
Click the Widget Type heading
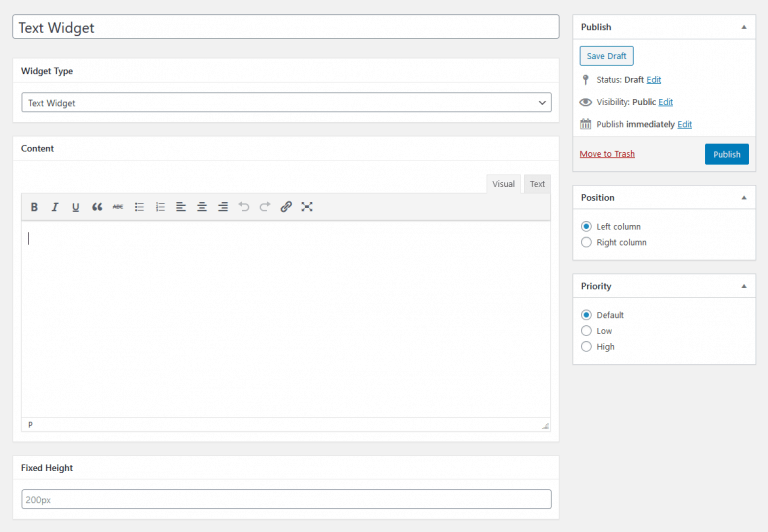pos(47,71)
